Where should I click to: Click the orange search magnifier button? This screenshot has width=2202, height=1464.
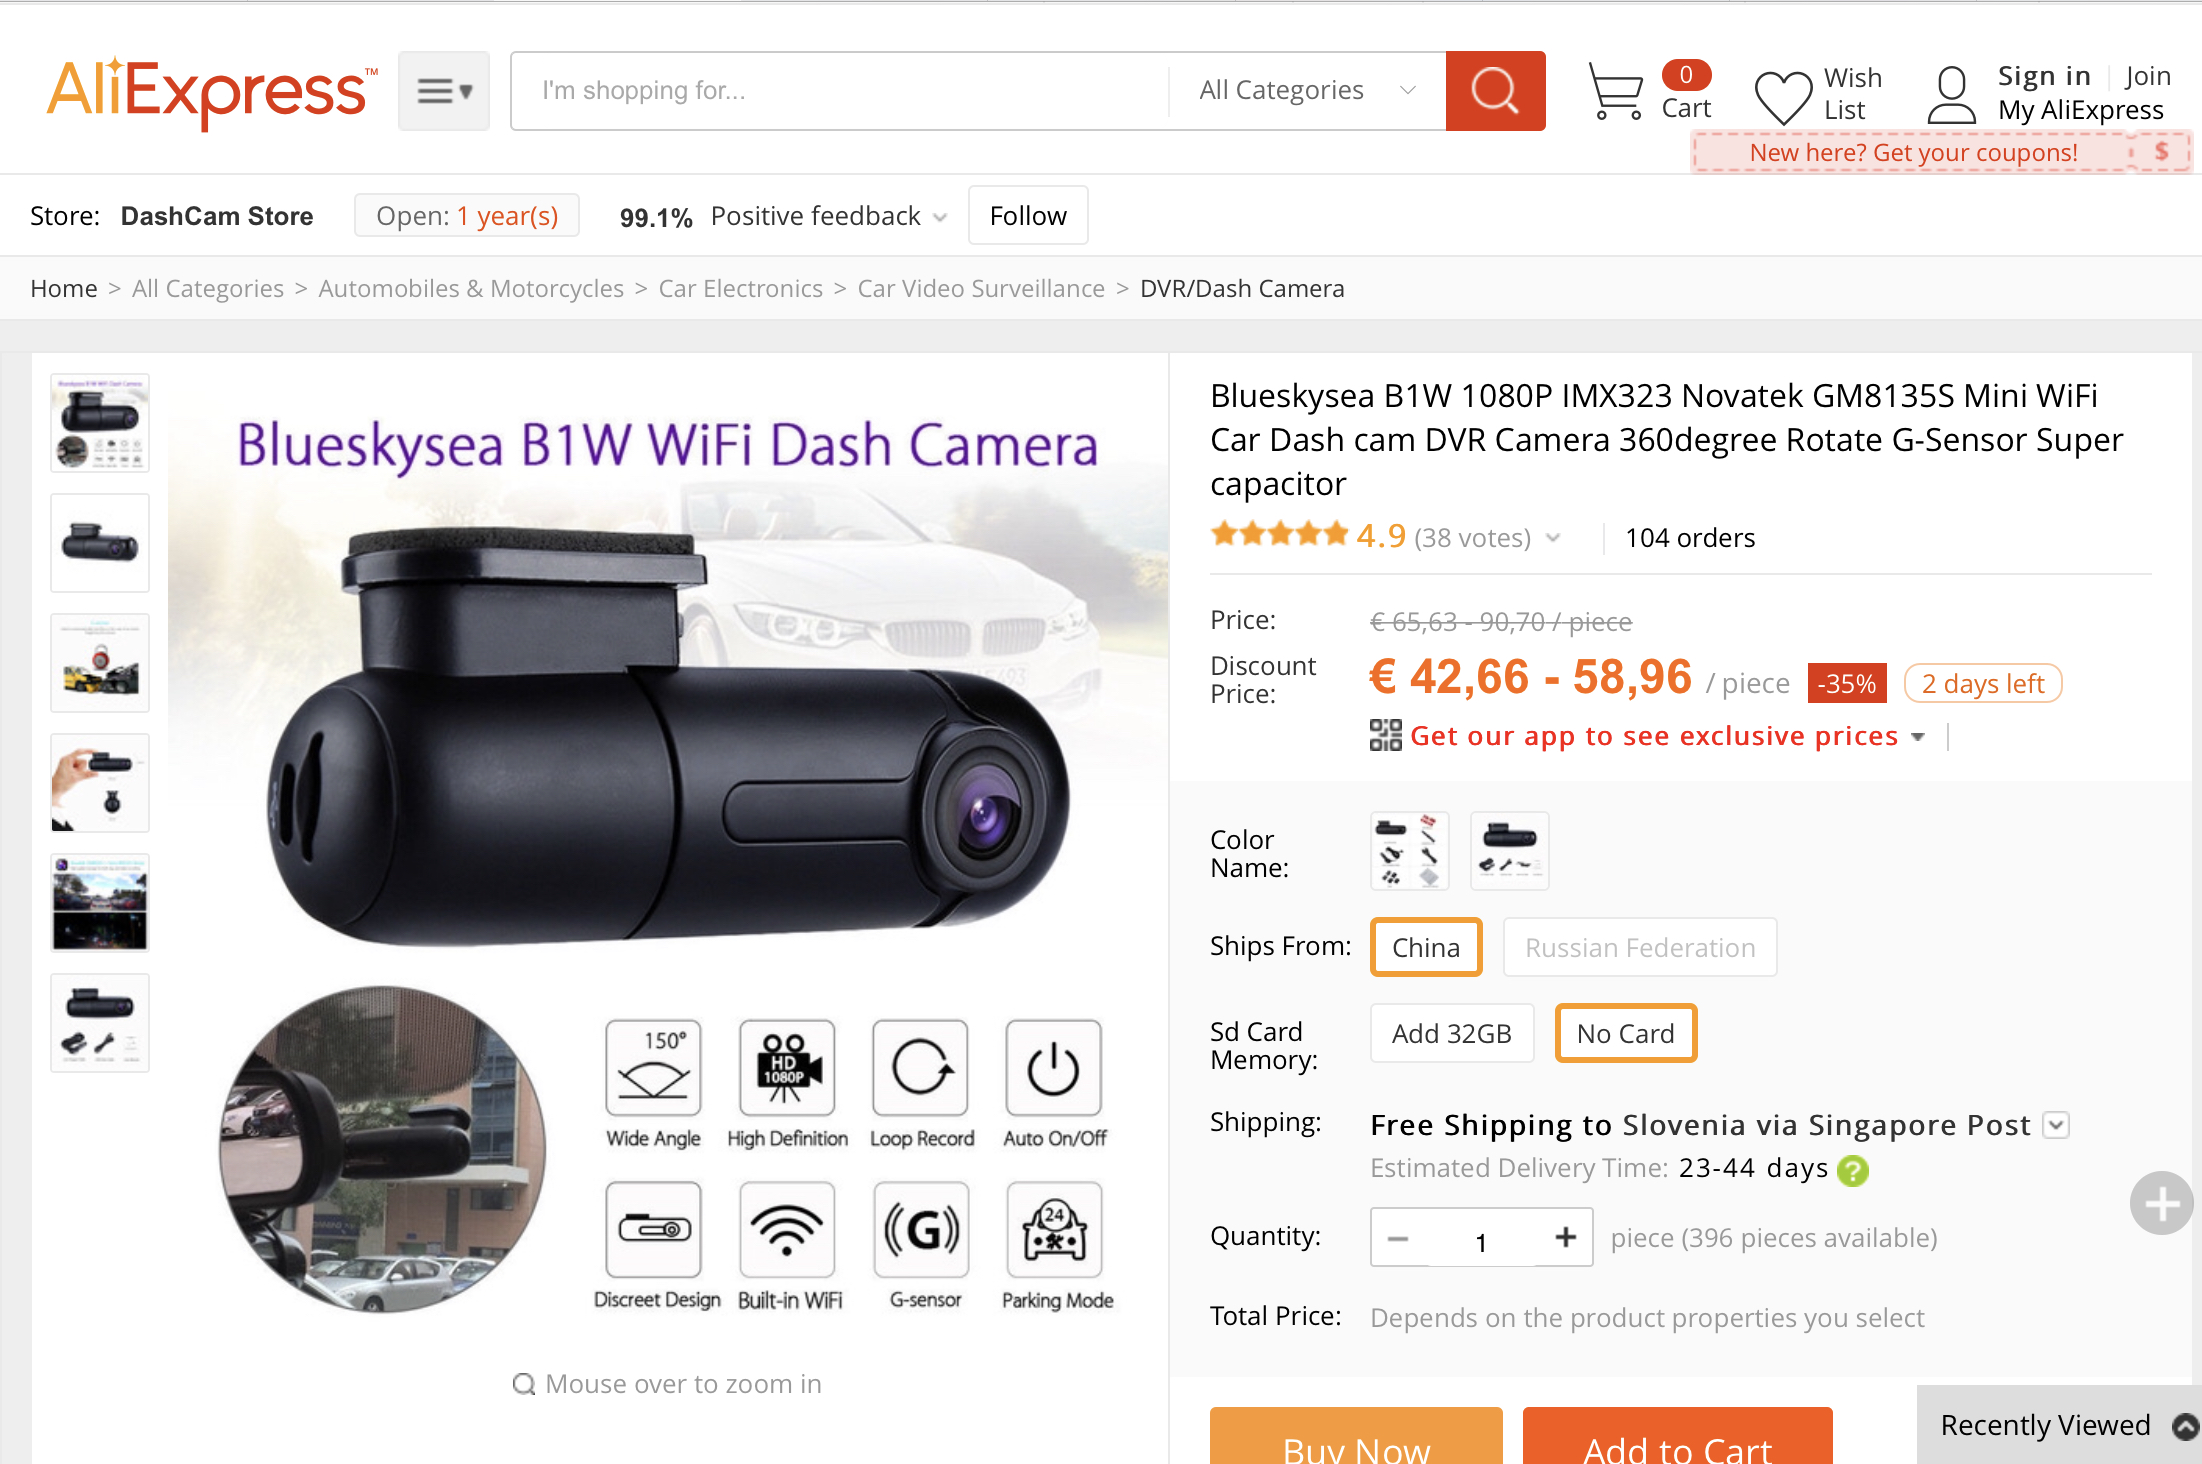(1495, 91)
